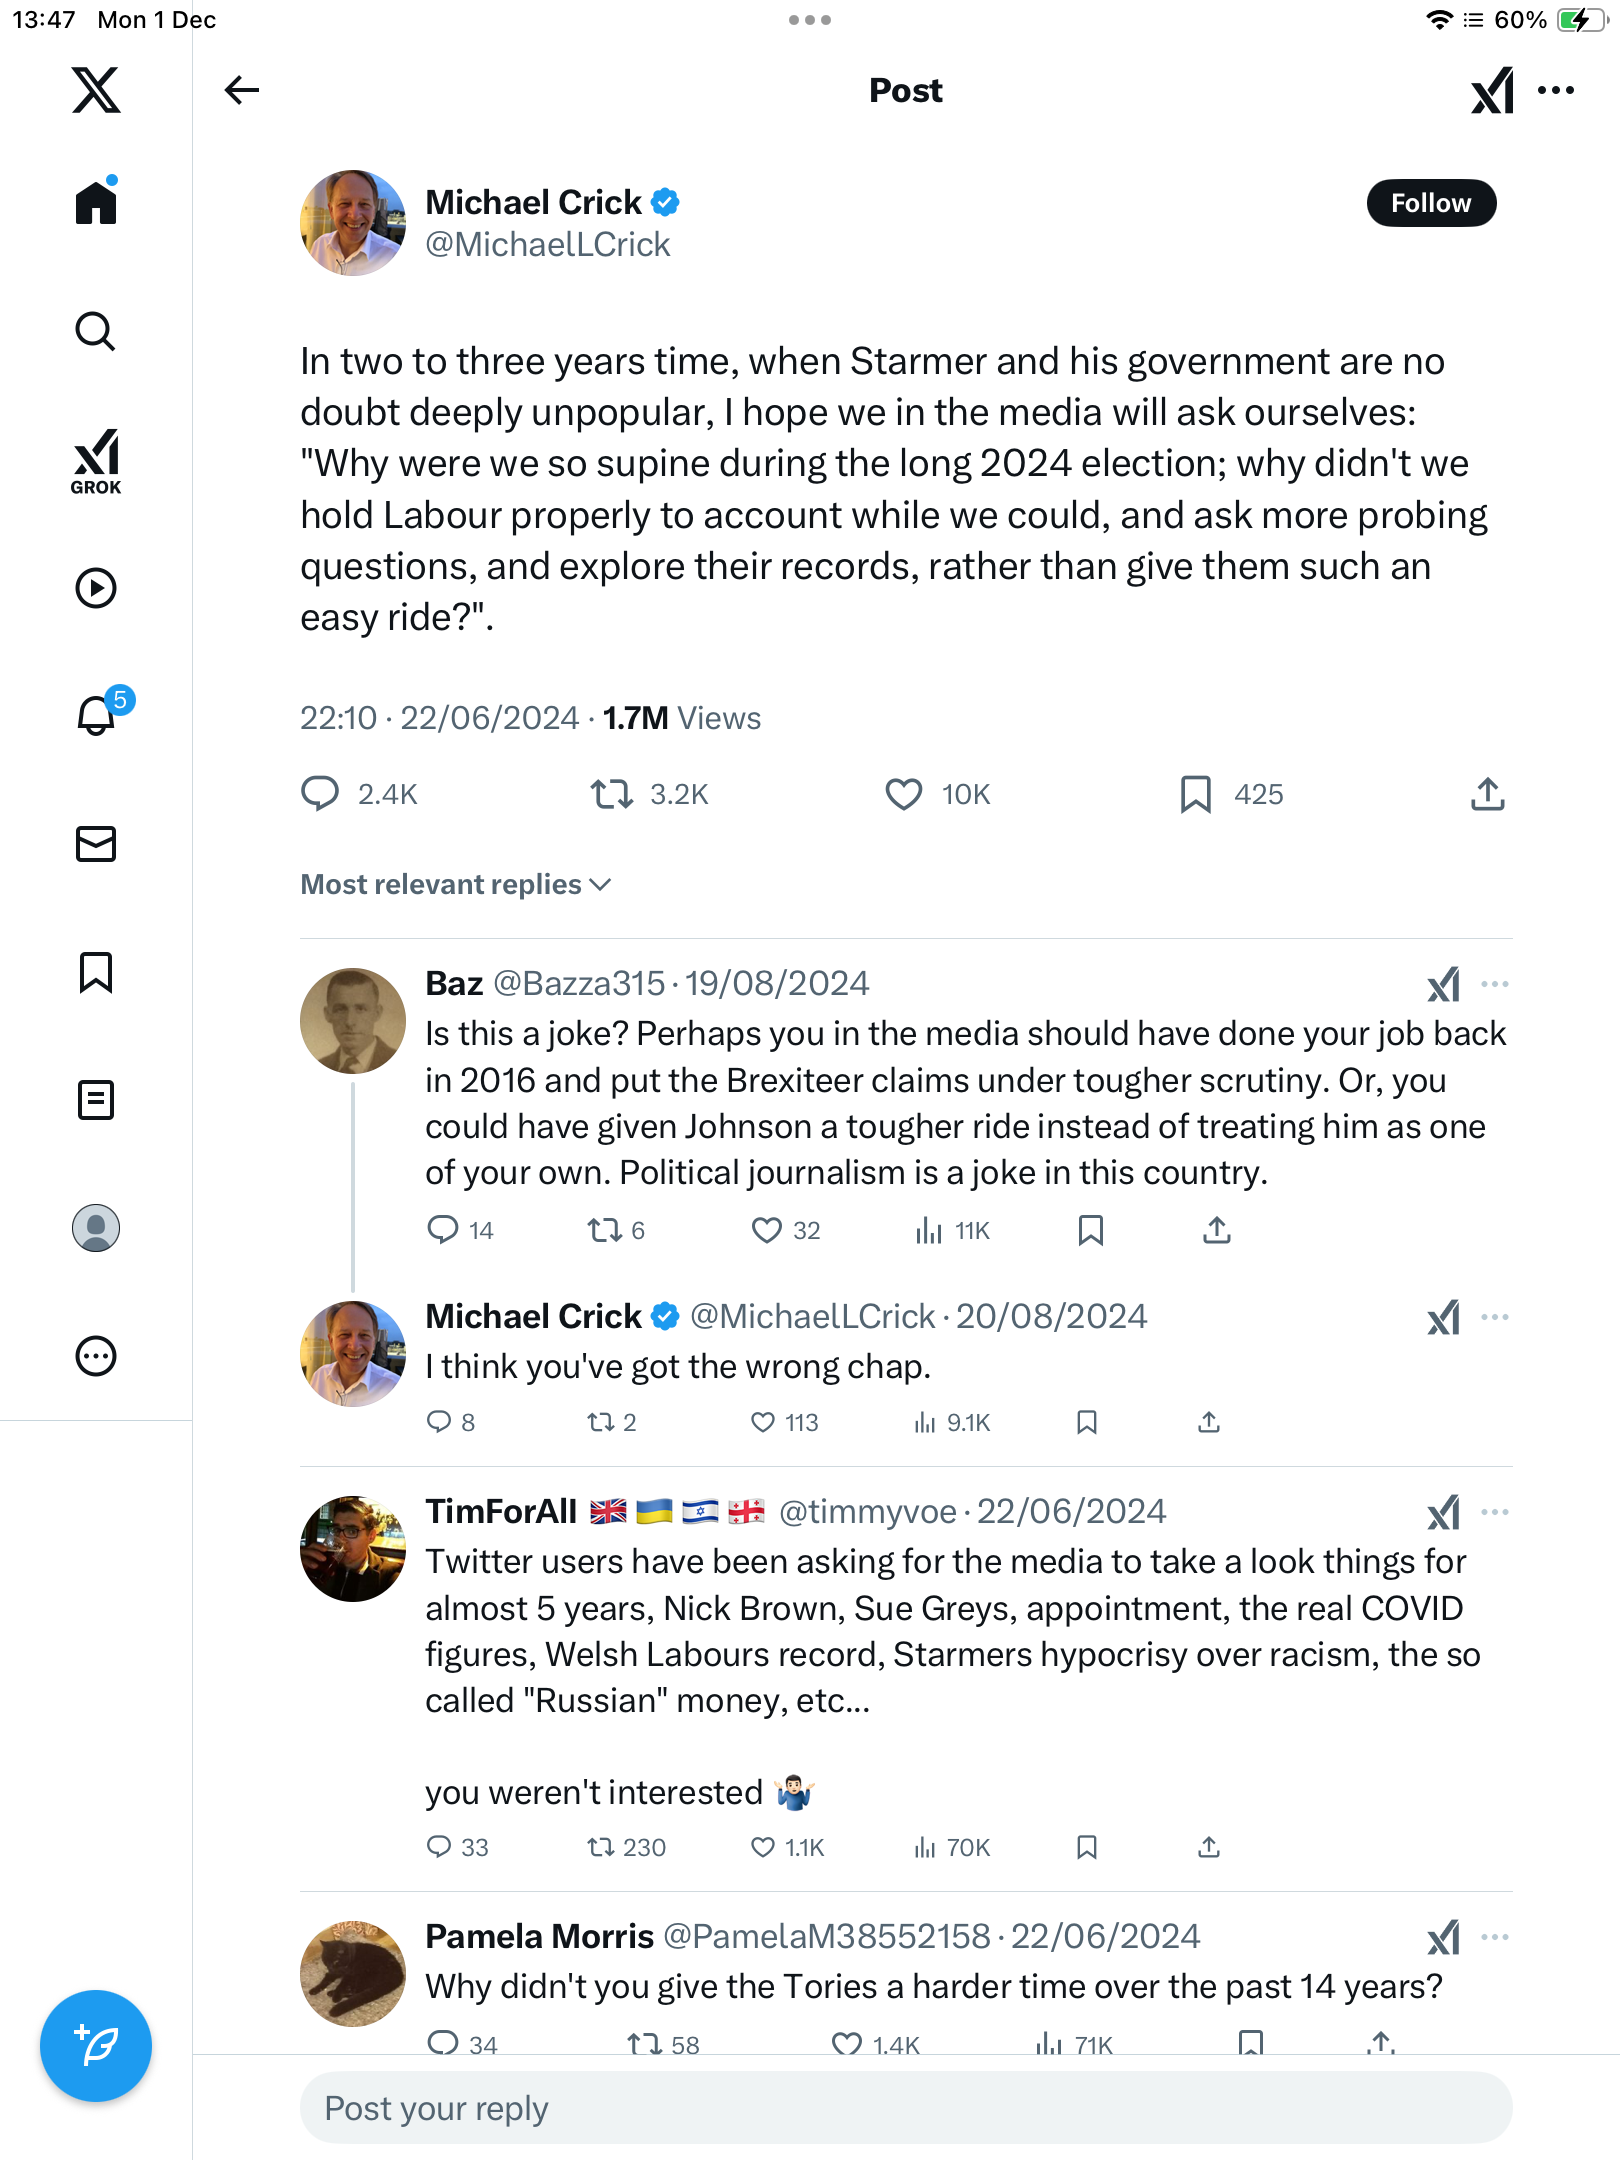
Task: Open the Search page
Action: [96, 331]
